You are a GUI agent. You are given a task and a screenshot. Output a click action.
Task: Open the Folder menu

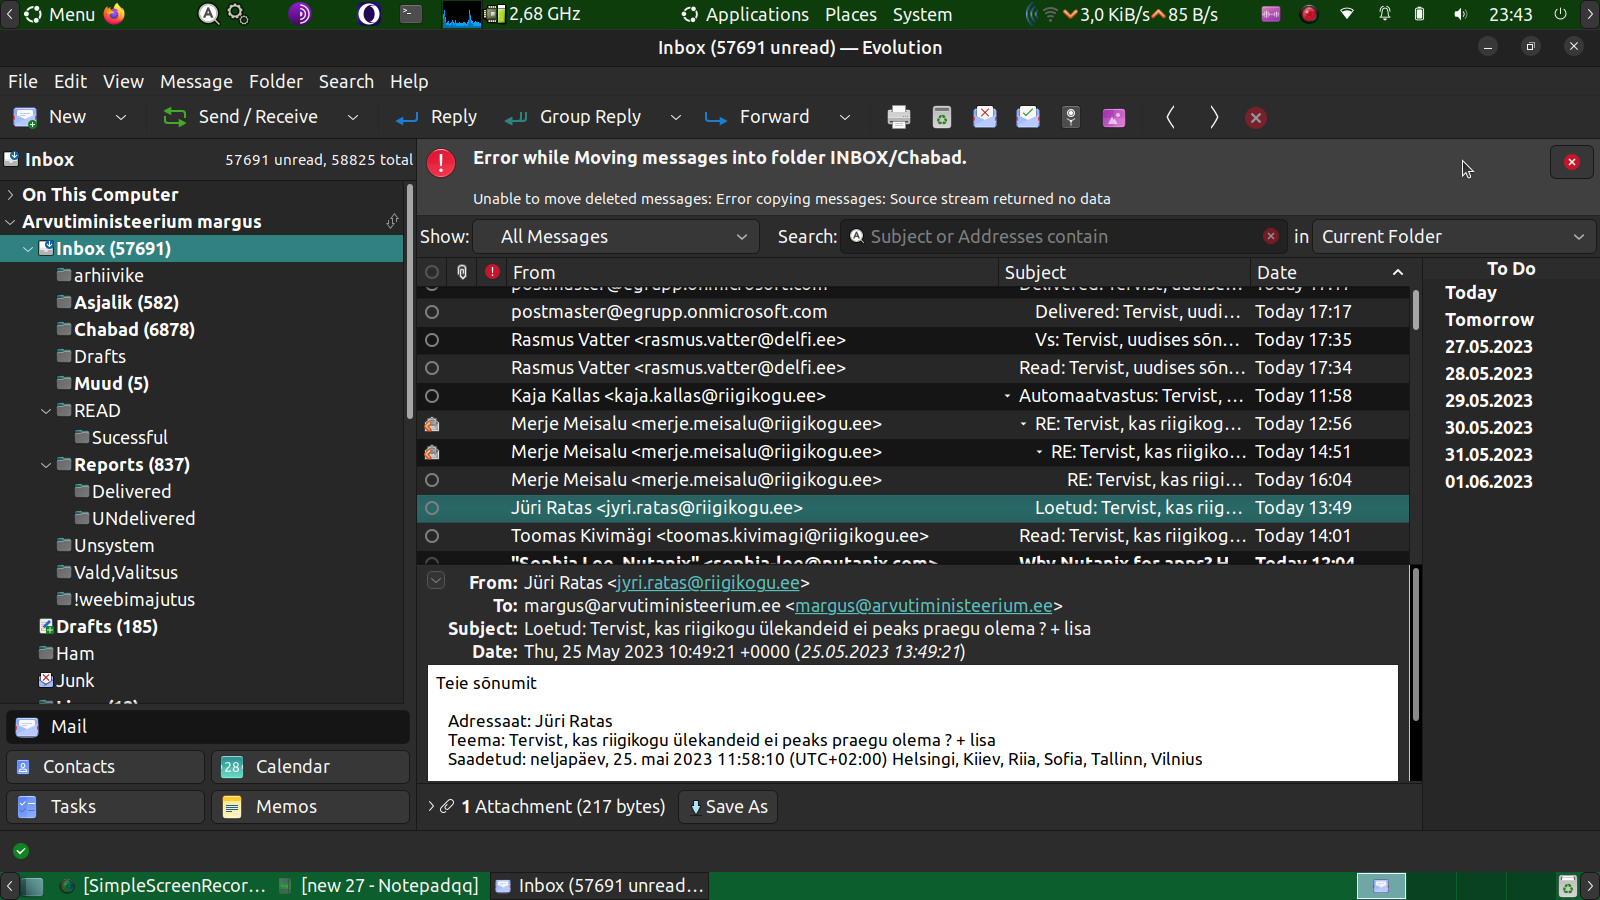click(x=276, y=81)
